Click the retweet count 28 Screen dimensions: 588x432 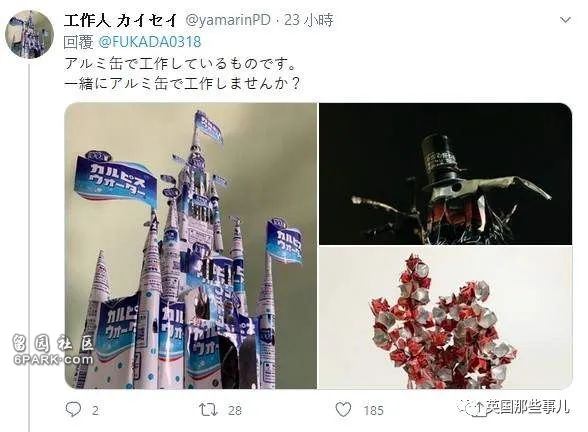pos(235,411)
